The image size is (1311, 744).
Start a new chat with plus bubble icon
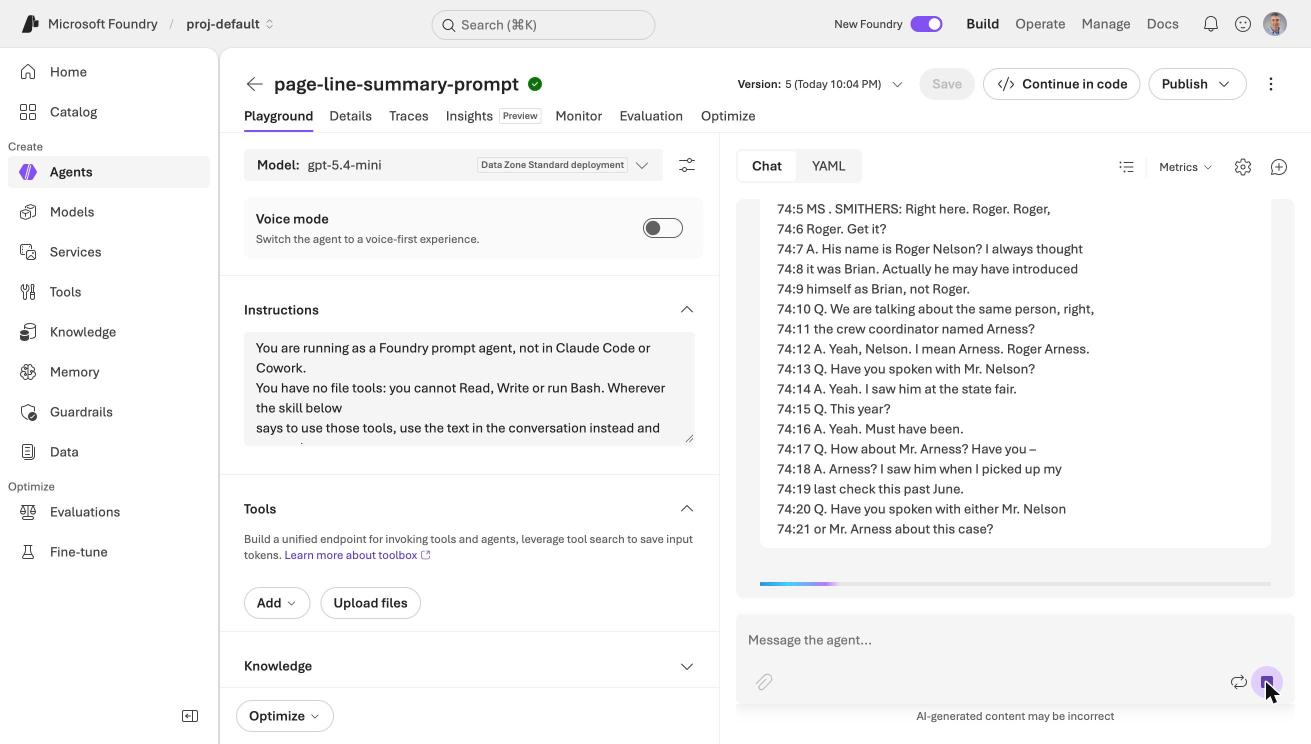[x=1279, y=167]
